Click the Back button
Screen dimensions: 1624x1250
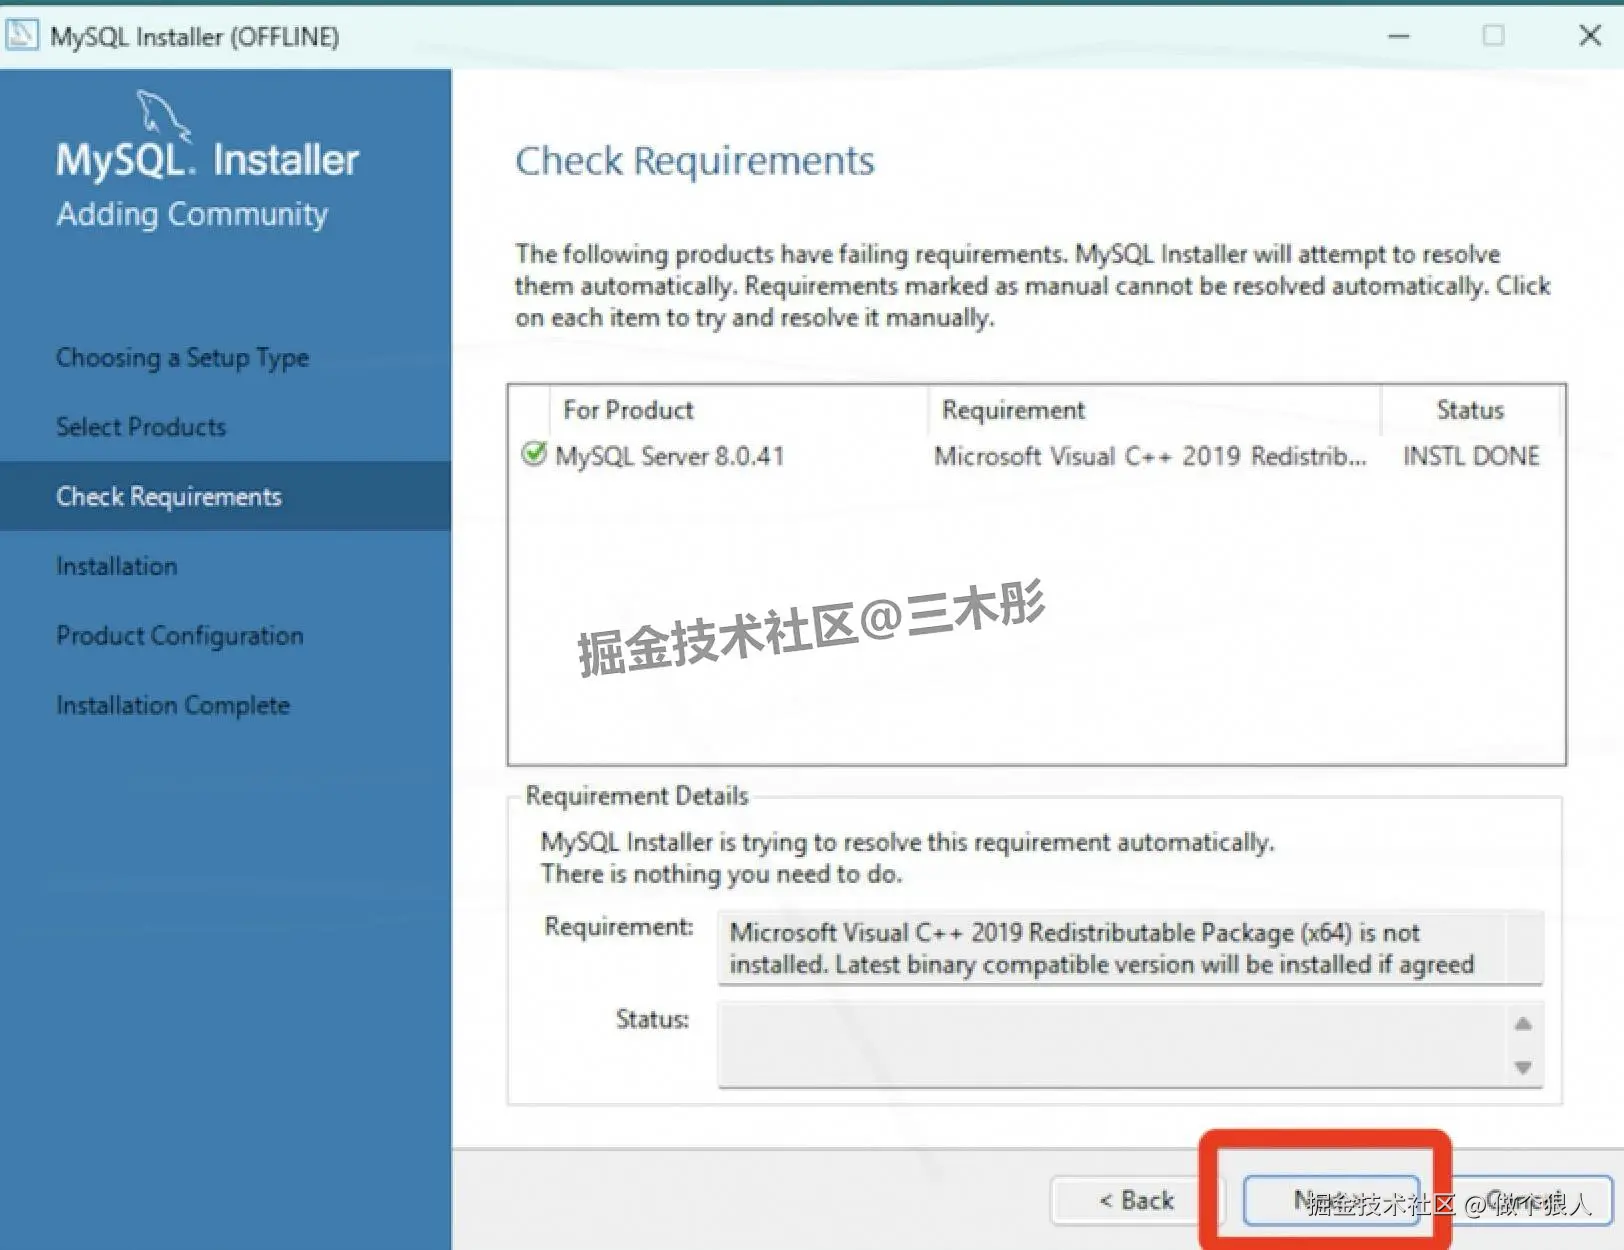pos(1135,1199)
